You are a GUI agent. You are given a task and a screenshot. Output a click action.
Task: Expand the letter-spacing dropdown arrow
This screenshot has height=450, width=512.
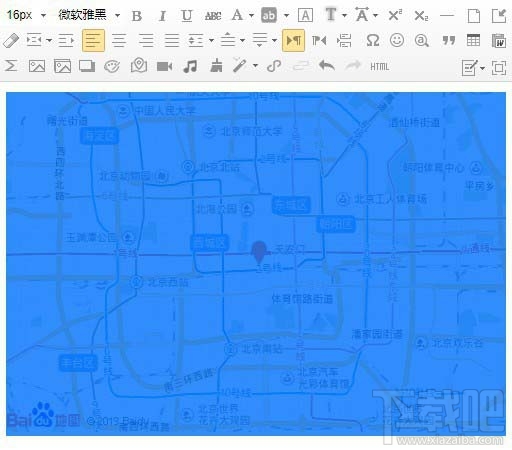[x=375, y=15]
